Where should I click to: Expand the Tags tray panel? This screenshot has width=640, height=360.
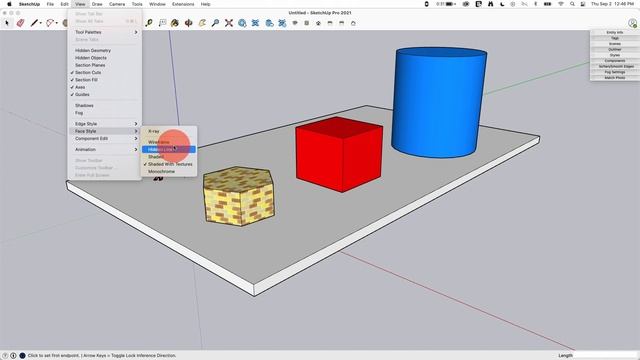click(614, 38)
